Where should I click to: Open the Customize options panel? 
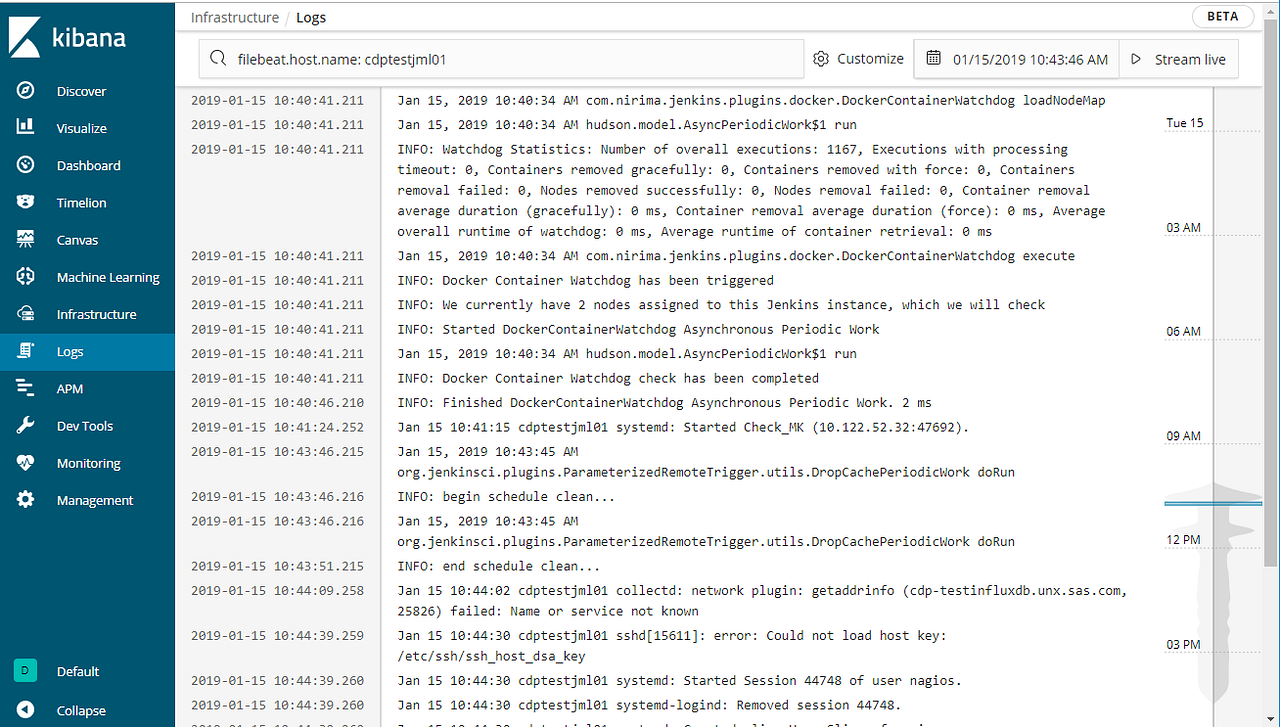[x=858, y=59]
